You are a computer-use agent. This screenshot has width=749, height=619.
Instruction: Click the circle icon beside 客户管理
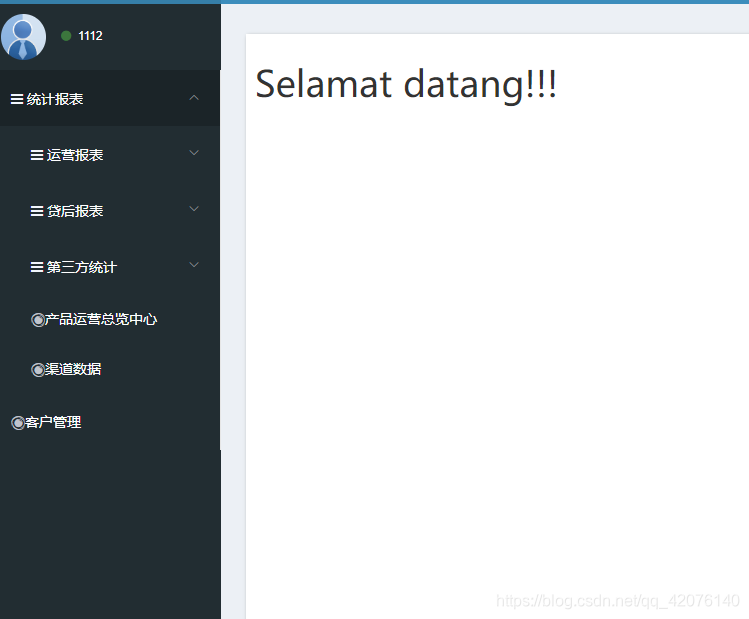[x=18, y=423]
